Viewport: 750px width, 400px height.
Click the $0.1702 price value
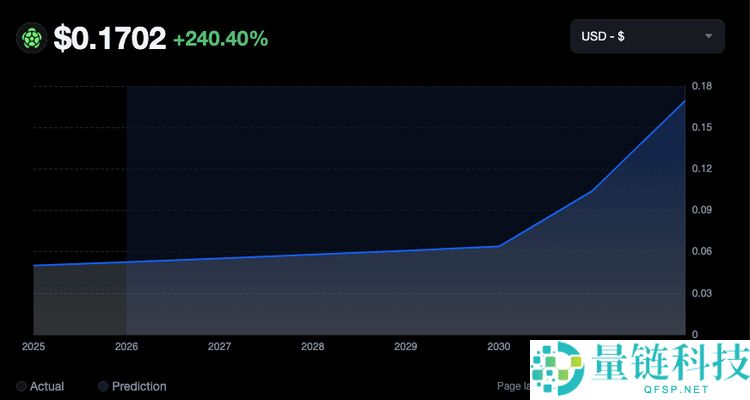[x=110, y=39]
